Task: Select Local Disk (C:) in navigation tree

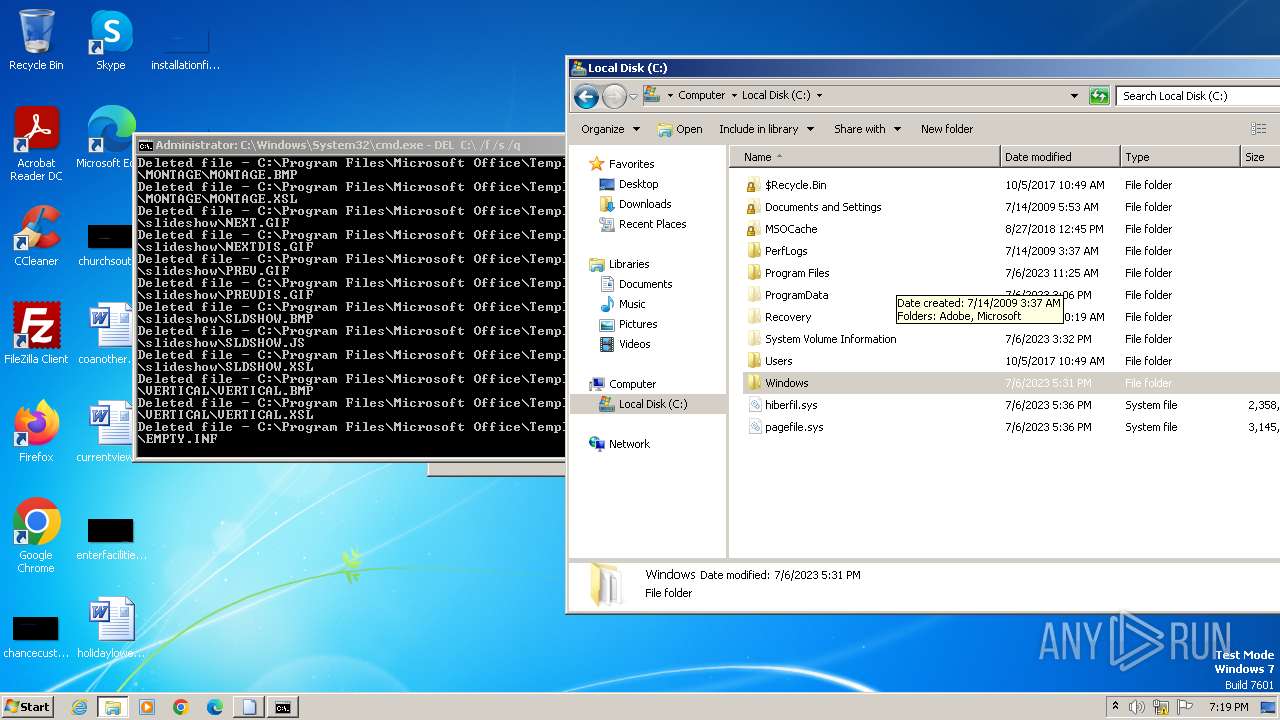Action: 652,404
